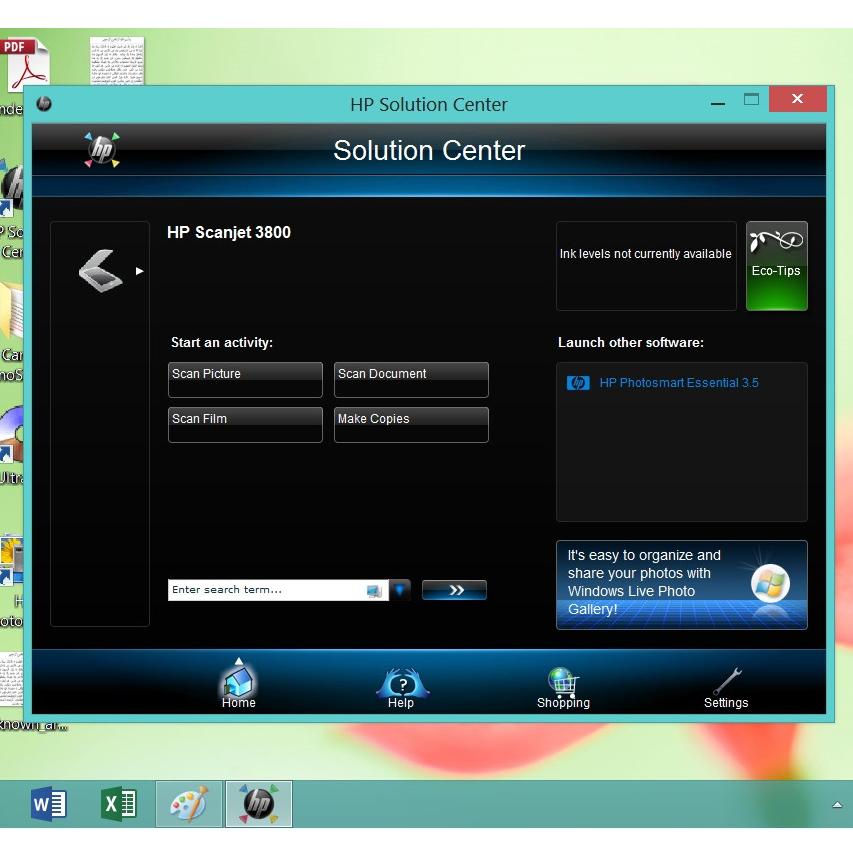Click the HP logo in the header
Image resolution: width=853 pixels, height=853 pixels.
click(x=101, y=150)
